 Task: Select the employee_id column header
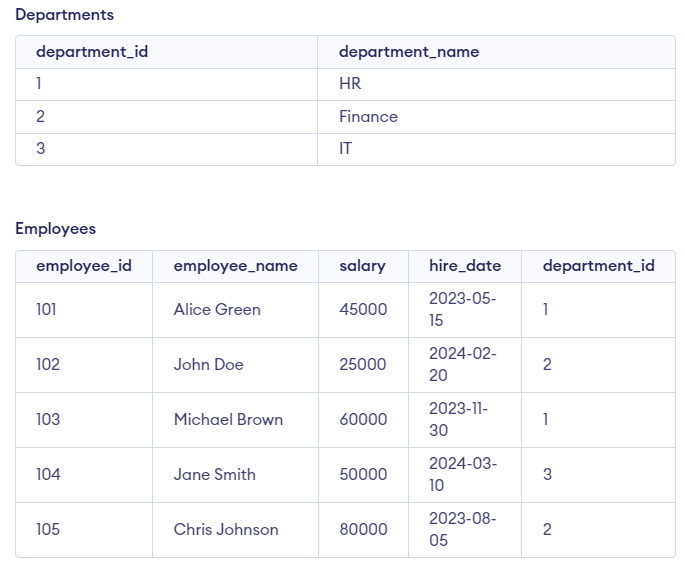coord(84,266)
